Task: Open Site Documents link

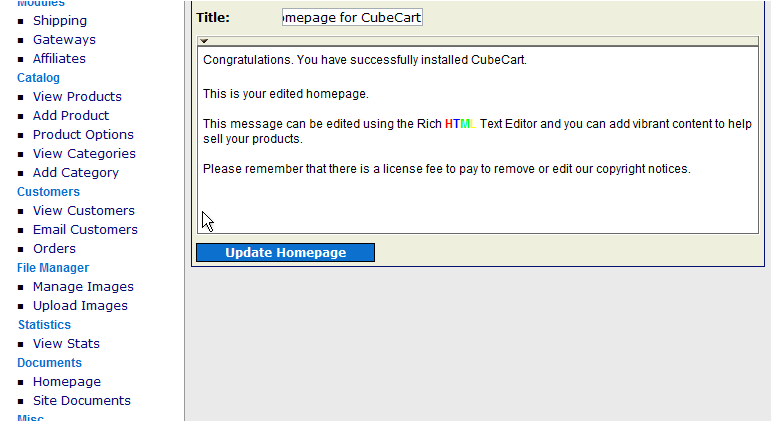Action: pos(82,400)
